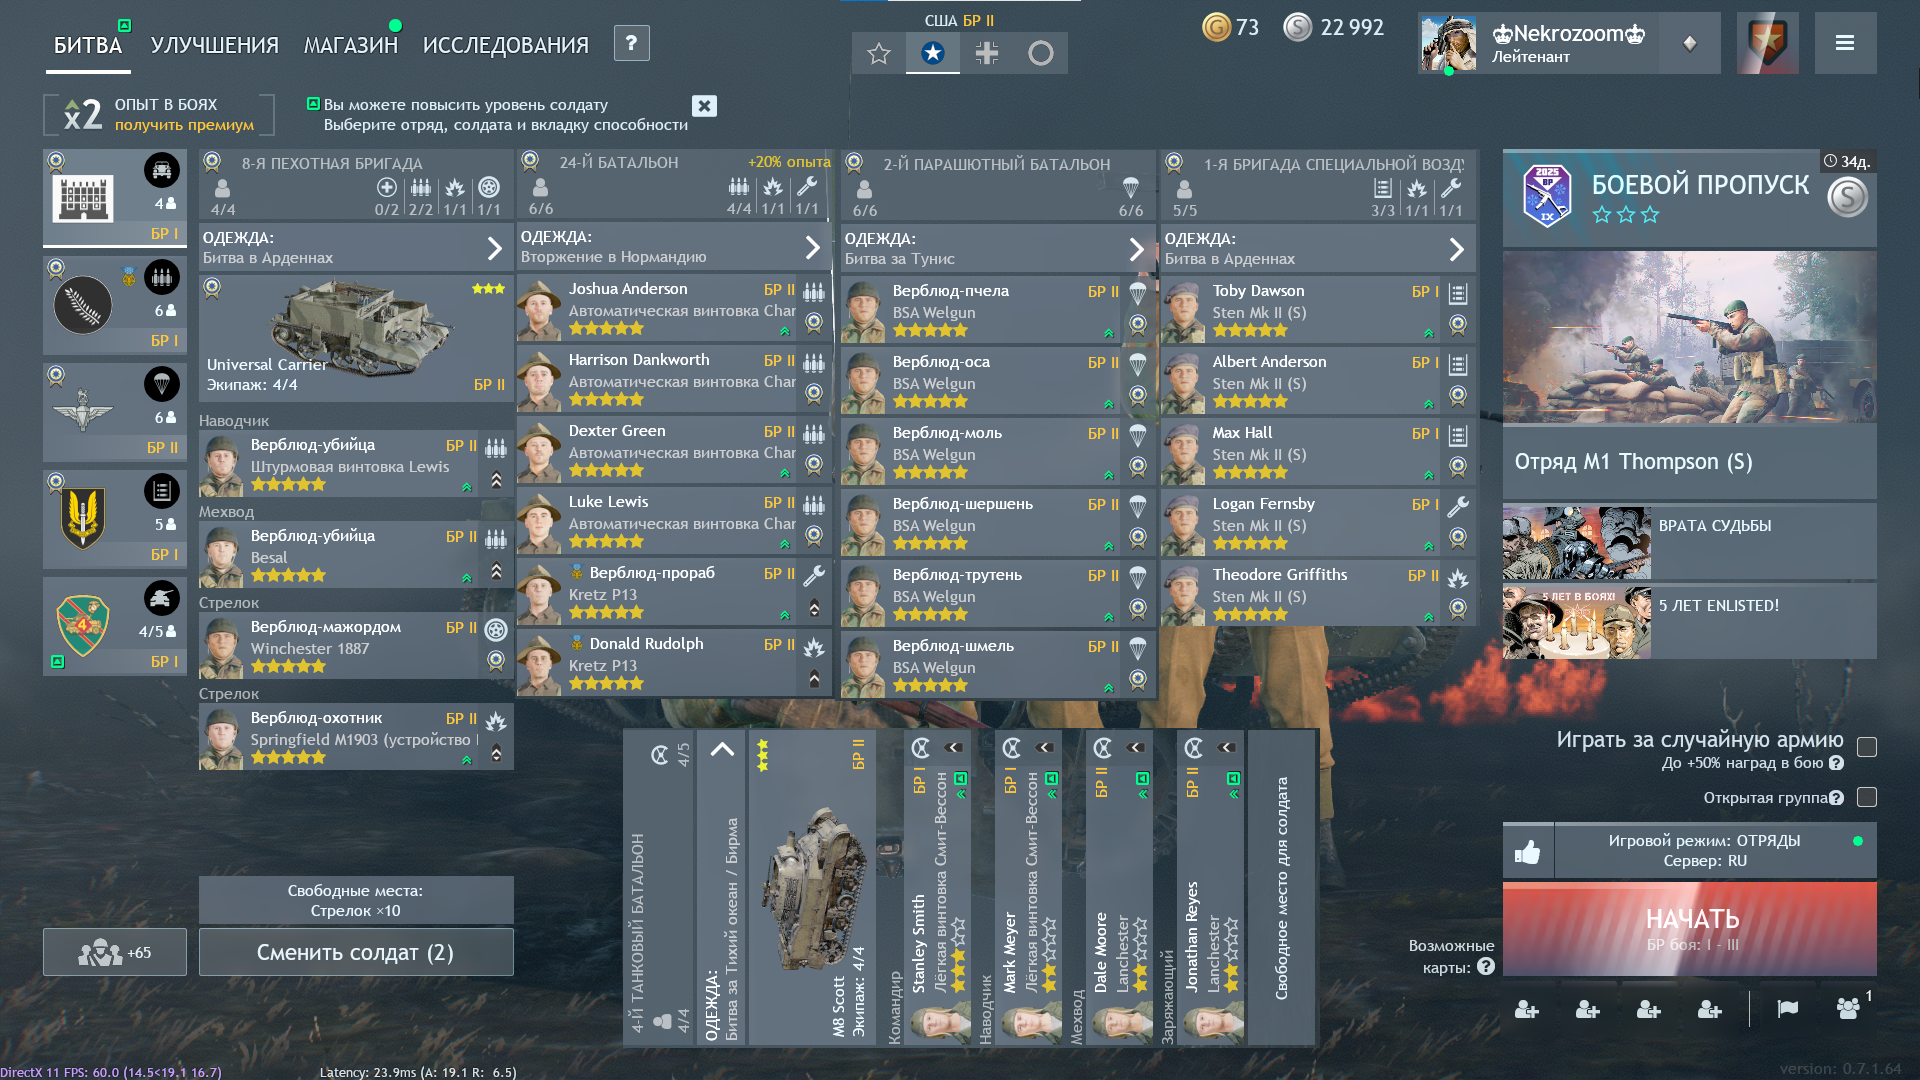Switch to the Research tab
Screen dimensions: 1920x1080
tap(505, 45)
